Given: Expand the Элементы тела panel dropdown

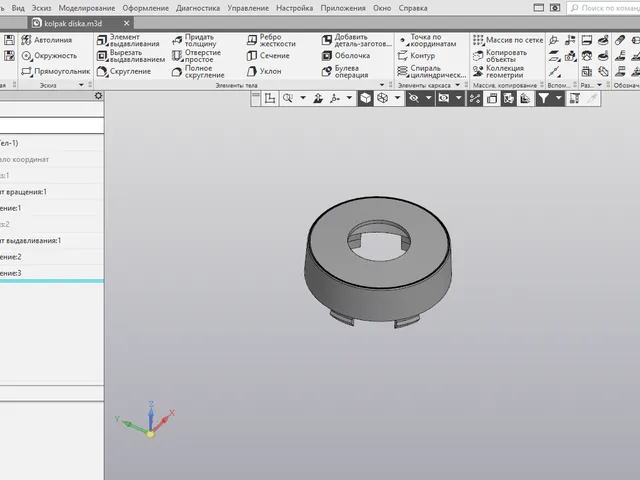Looking at the screenshot, I should pos(382,85).
